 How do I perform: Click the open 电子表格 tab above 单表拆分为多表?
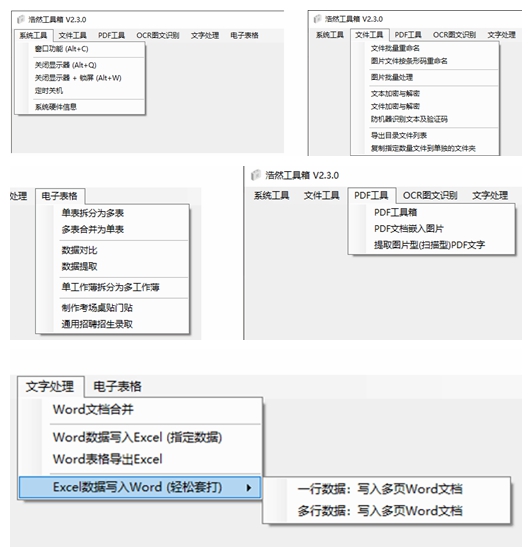[x=59, y=196]
